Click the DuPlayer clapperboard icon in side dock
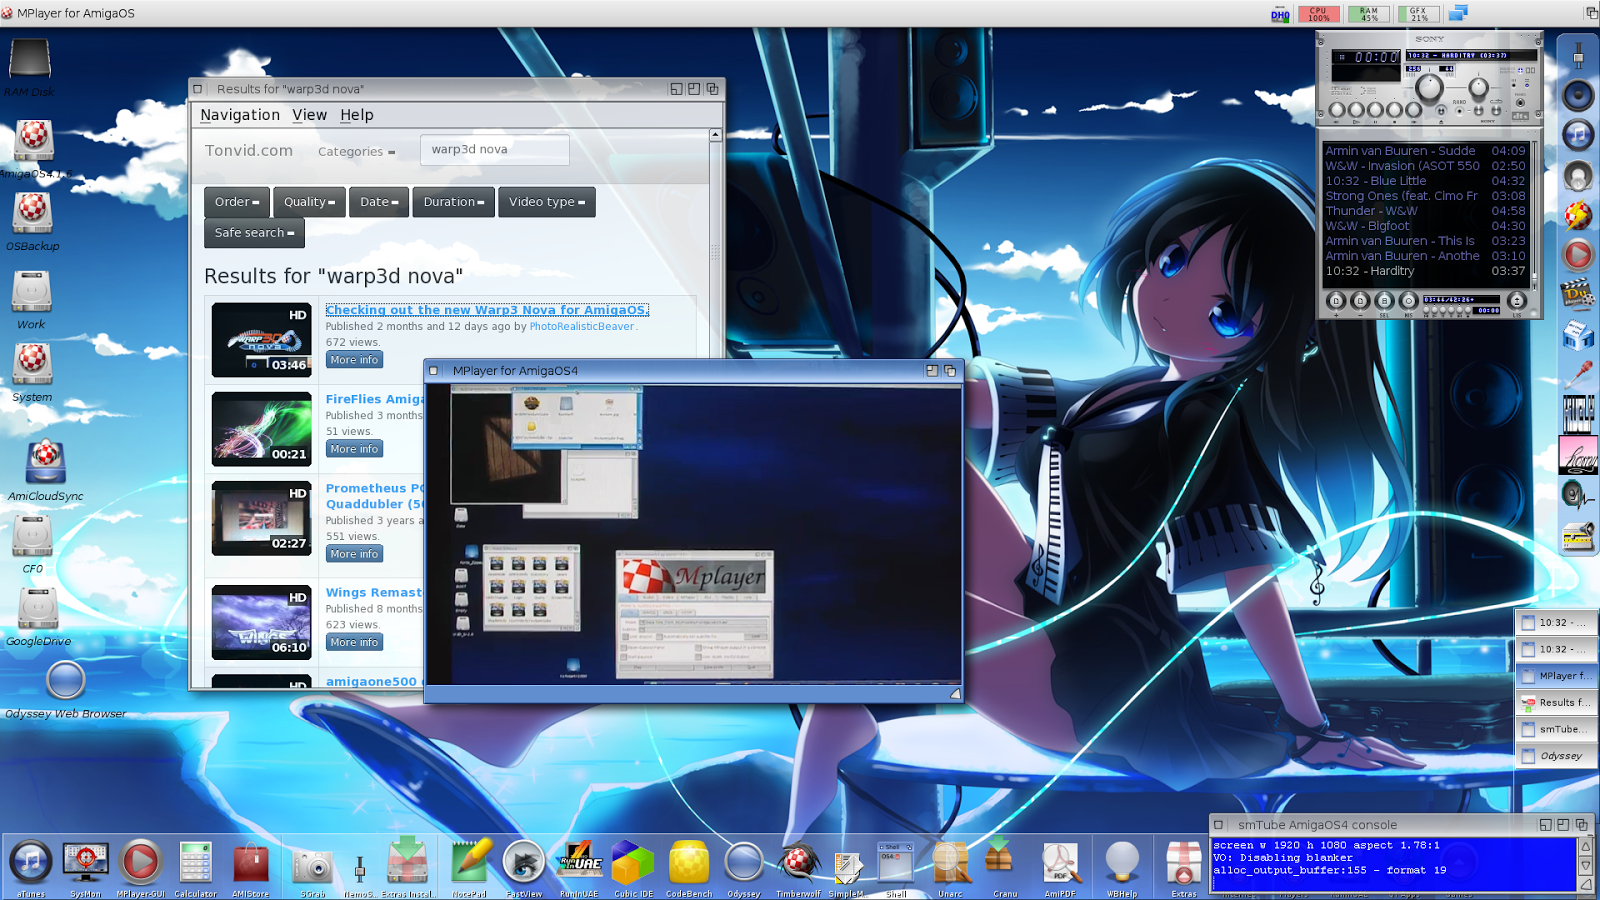The height and width of the screenshot is (900, 1600). click(x=1578, y=296)
